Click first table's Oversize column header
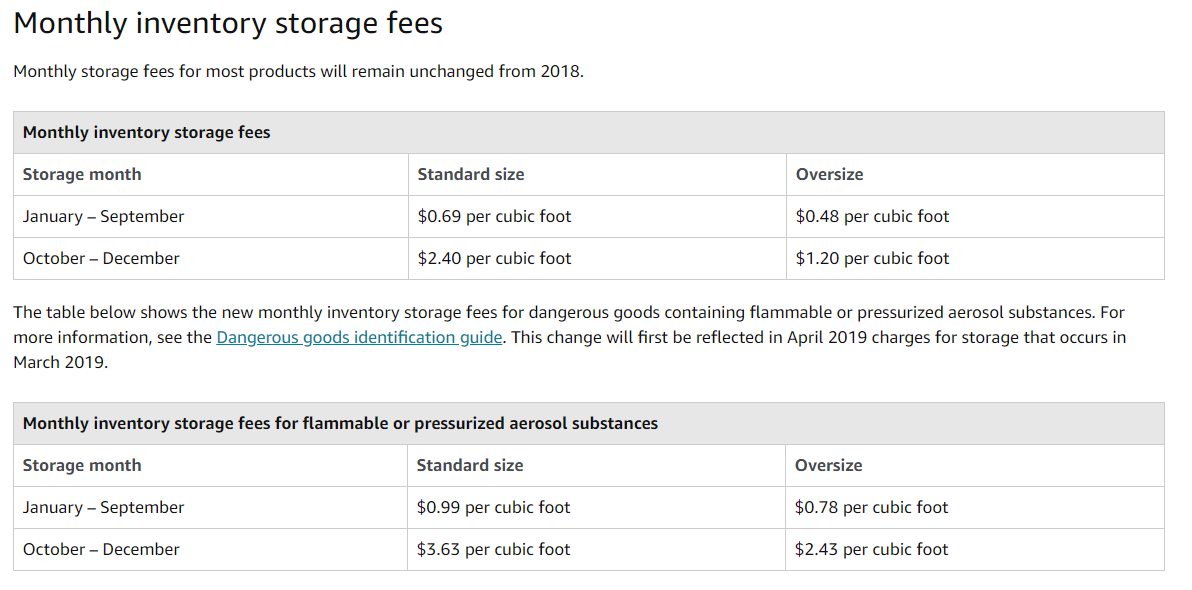1192x590 pixels. pyautogui.click(x=975, y=175)
